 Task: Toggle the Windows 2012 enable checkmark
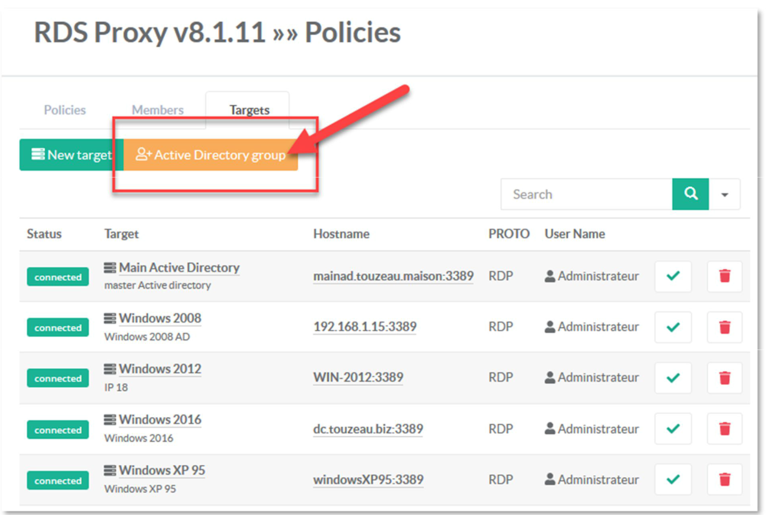click(x=672, y=378)
